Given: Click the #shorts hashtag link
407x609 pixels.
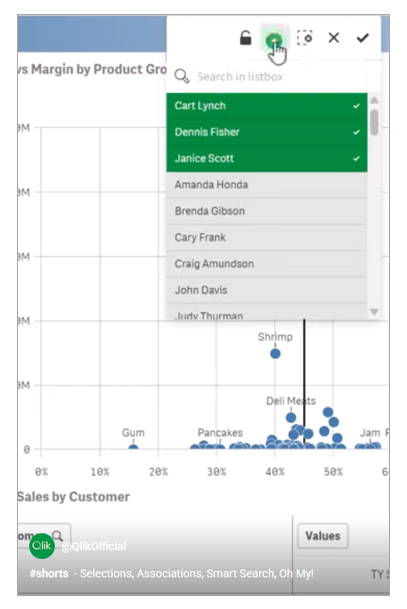Looking at the screenshot, I should click(49, 573).
